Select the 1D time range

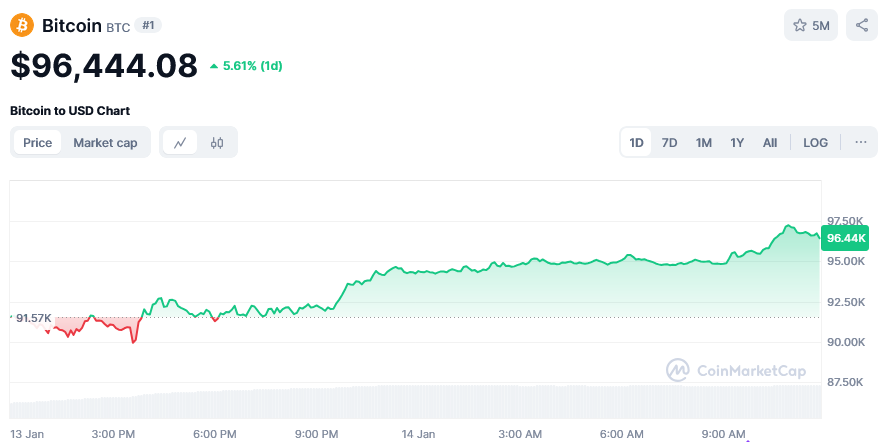pos(636,143)
